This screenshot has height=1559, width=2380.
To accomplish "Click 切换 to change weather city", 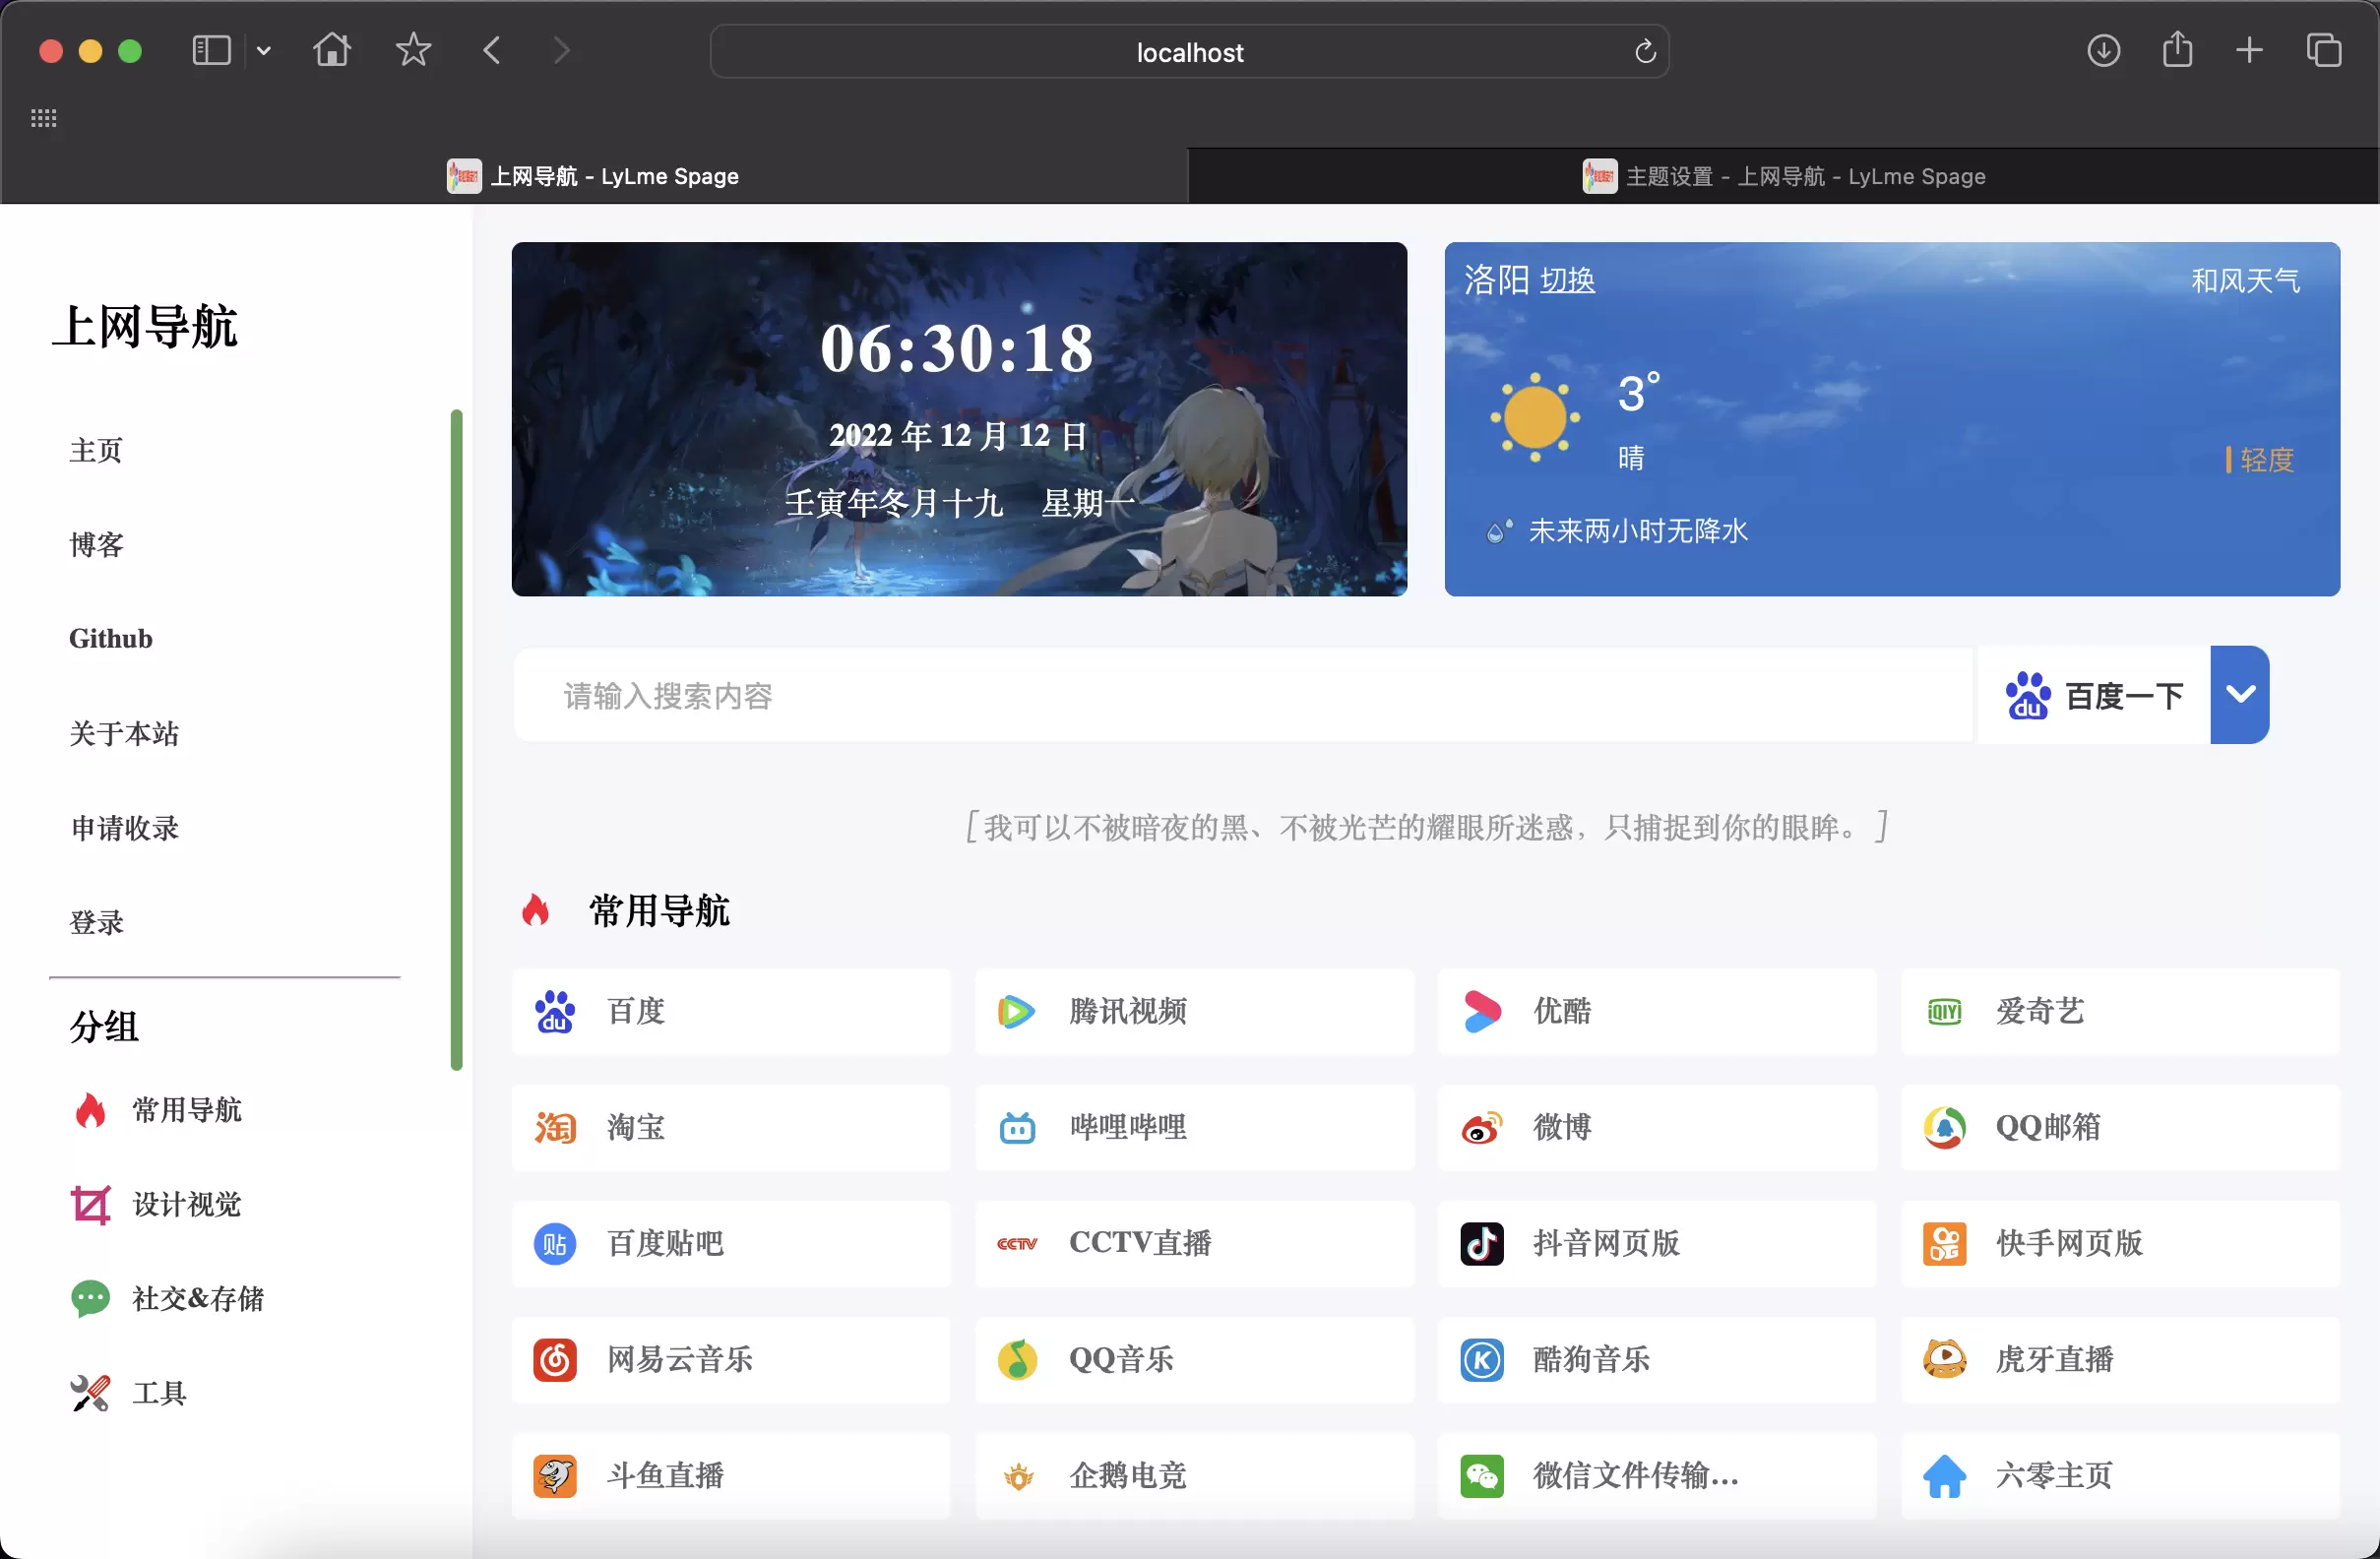I will [x=1568, y=280].
